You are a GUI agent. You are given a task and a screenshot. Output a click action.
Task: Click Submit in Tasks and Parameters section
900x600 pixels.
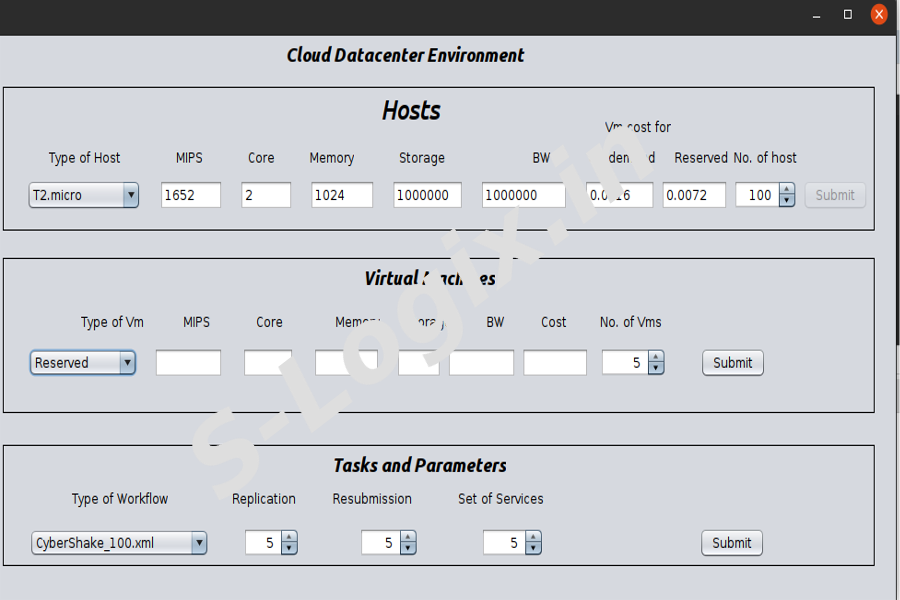(x=731, y=543)
